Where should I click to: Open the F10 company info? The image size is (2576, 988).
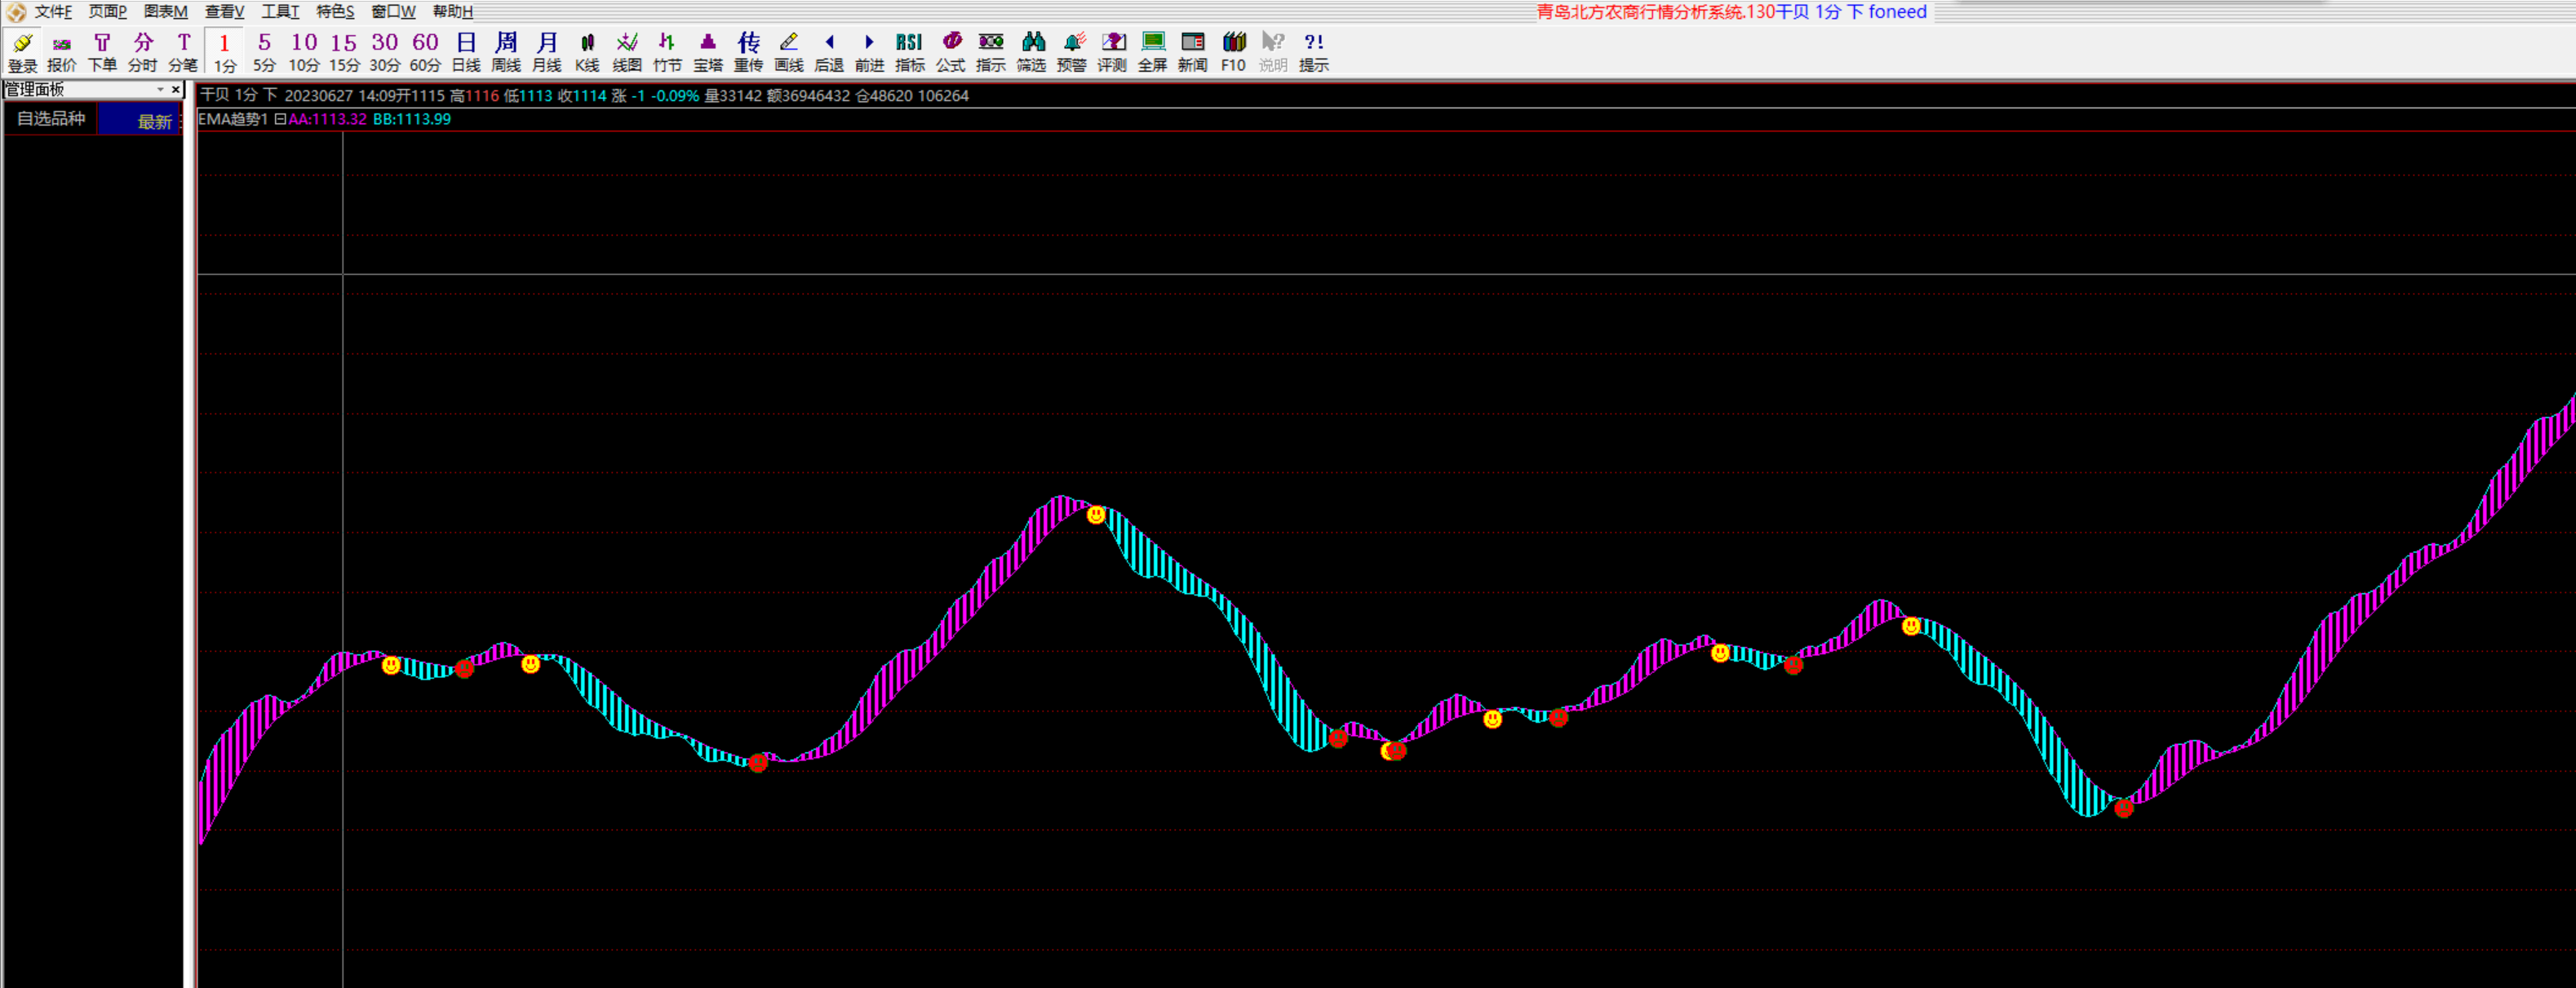click(x=1233, y=52)
